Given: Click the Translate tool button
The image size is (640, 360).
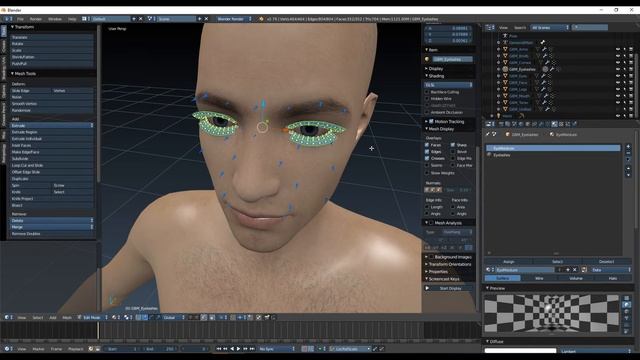Looking at the screenshot, I should pyautogui.click(x=51, y=37).
